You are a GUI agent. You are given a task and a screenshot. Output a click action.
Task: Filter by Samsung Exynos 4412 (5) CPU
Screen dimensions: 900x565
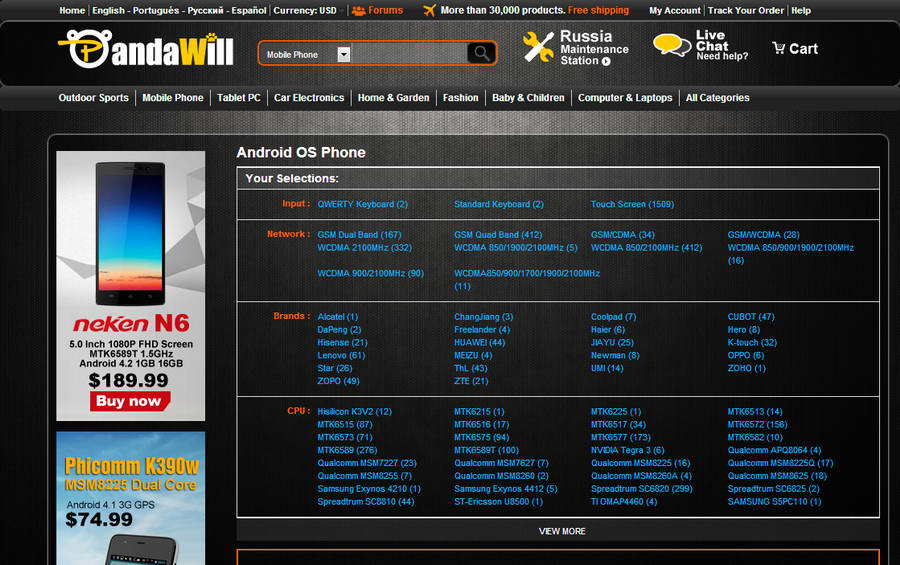pyautogui.click(x=506, y=489)
